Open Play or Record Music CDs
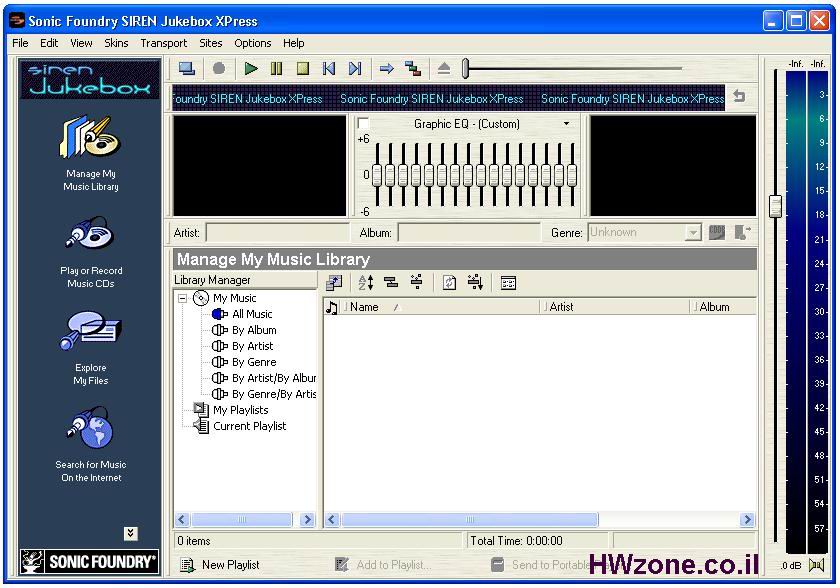 [x=91, y=253]
